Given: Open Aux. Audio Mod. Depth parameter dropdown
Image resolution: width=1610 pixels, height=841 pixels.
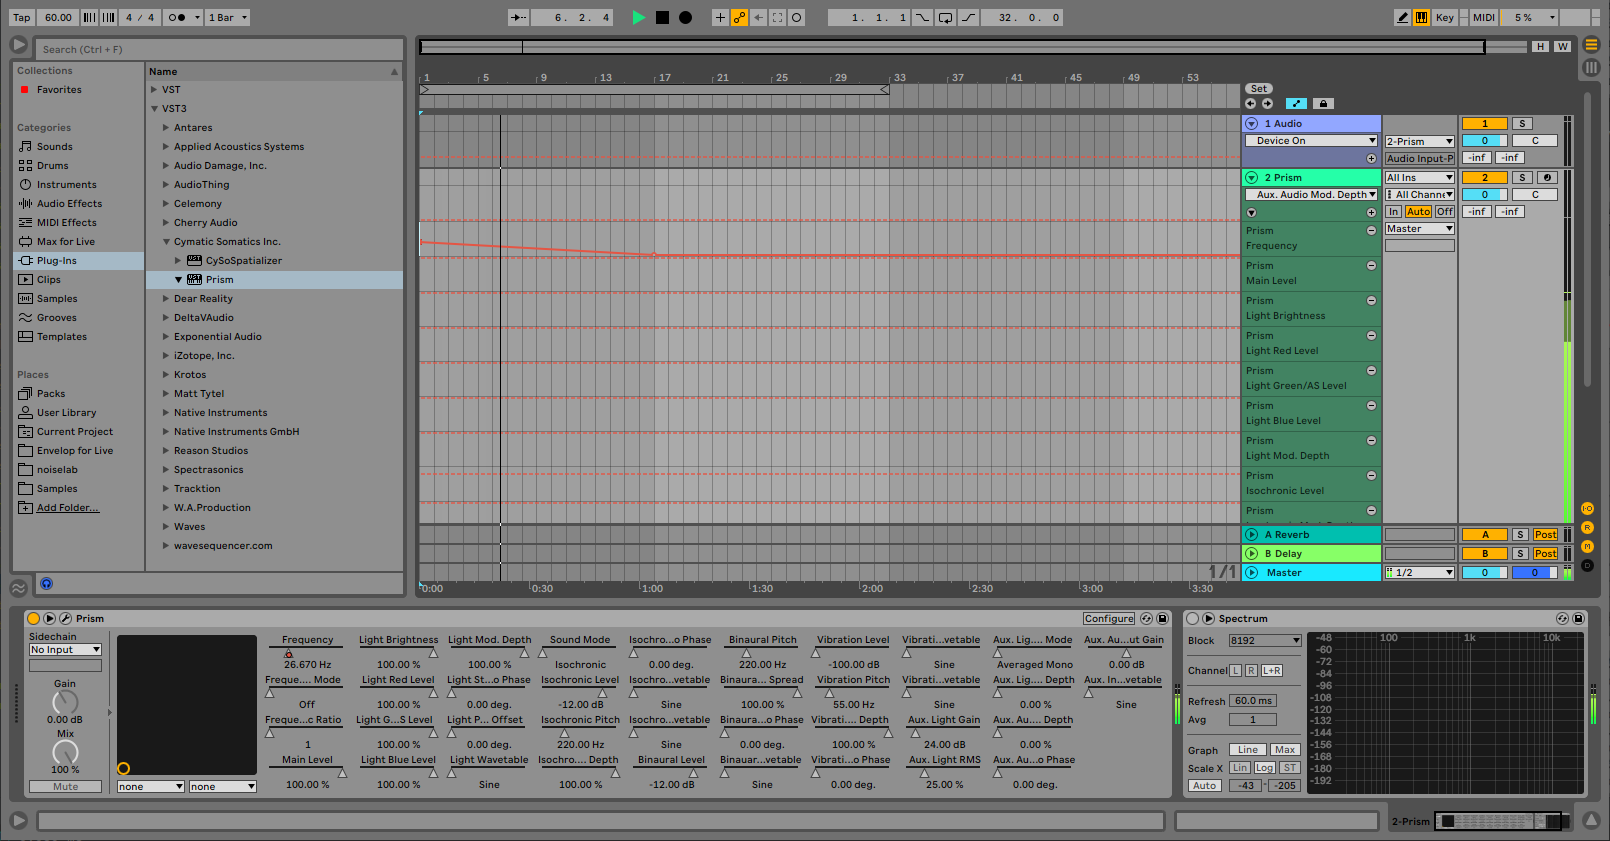Looking at the screenshot, I should tap(1311, 195).
